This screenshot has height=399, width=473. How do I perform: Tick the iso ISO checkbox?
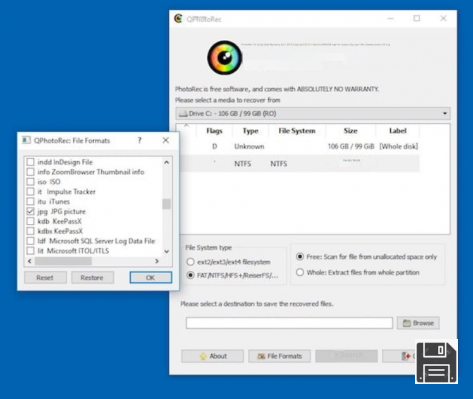tap(30, 182)
